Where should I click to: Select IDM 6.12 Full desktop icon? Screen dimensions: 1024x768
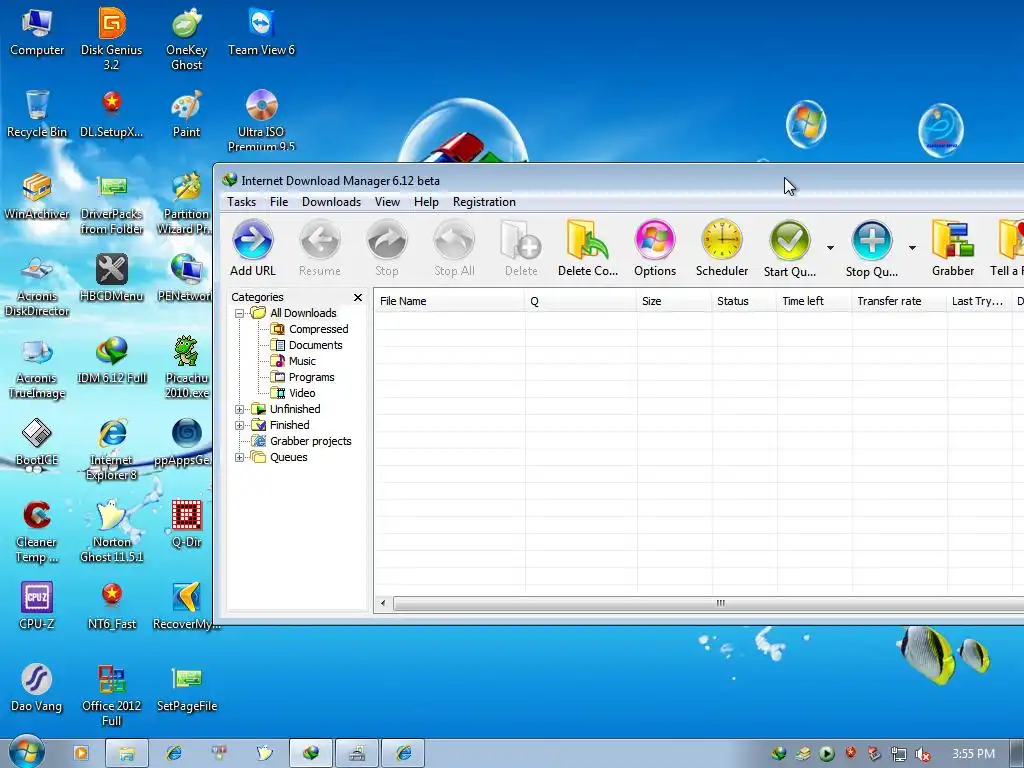(112, 360)
